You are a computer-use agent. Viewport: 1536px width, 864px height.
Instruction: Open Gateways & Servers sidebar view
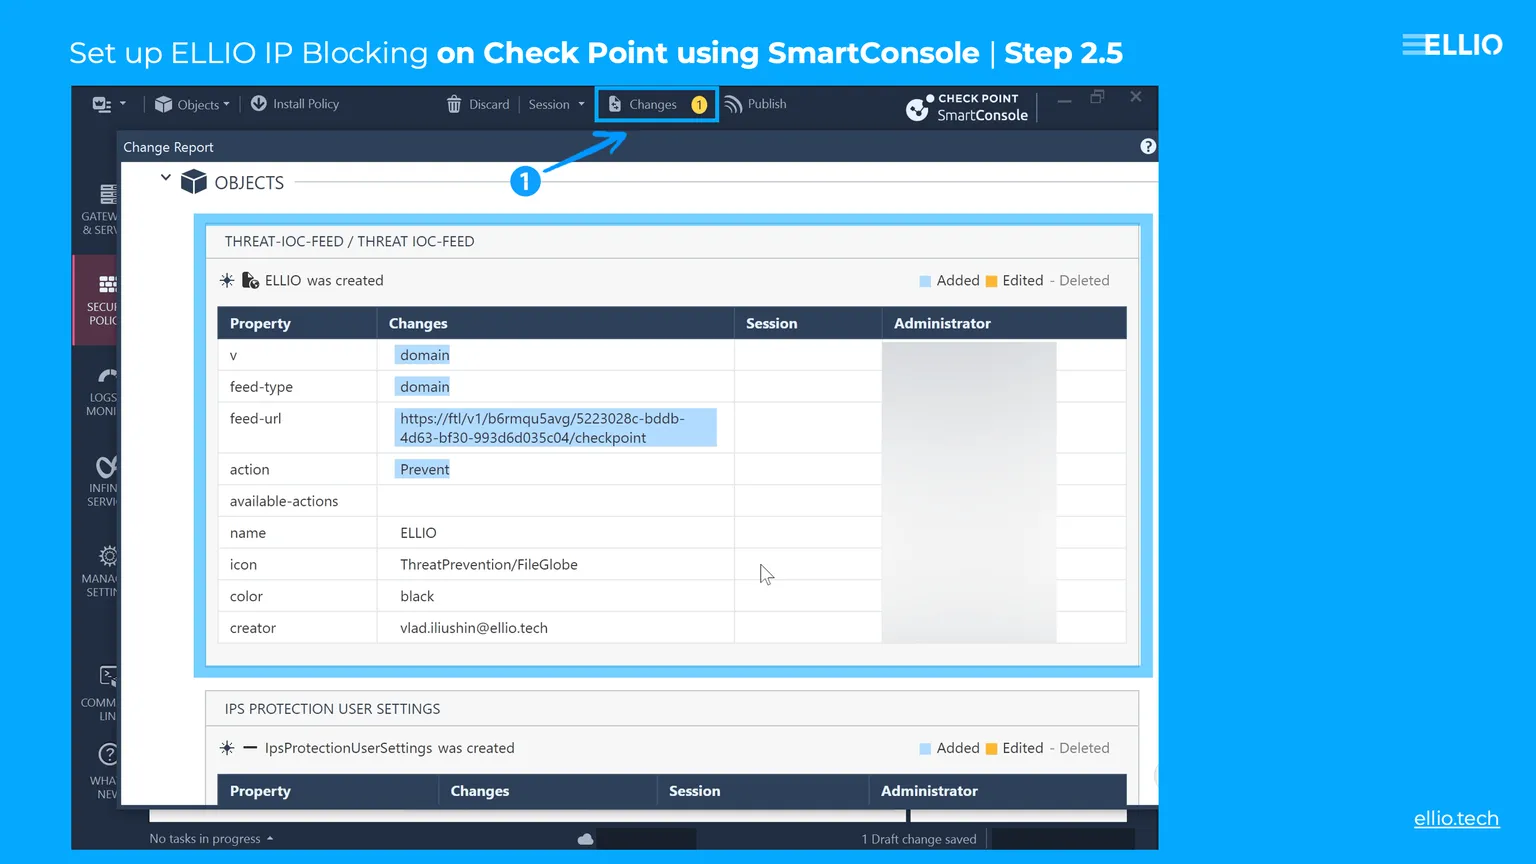point(100,209)
